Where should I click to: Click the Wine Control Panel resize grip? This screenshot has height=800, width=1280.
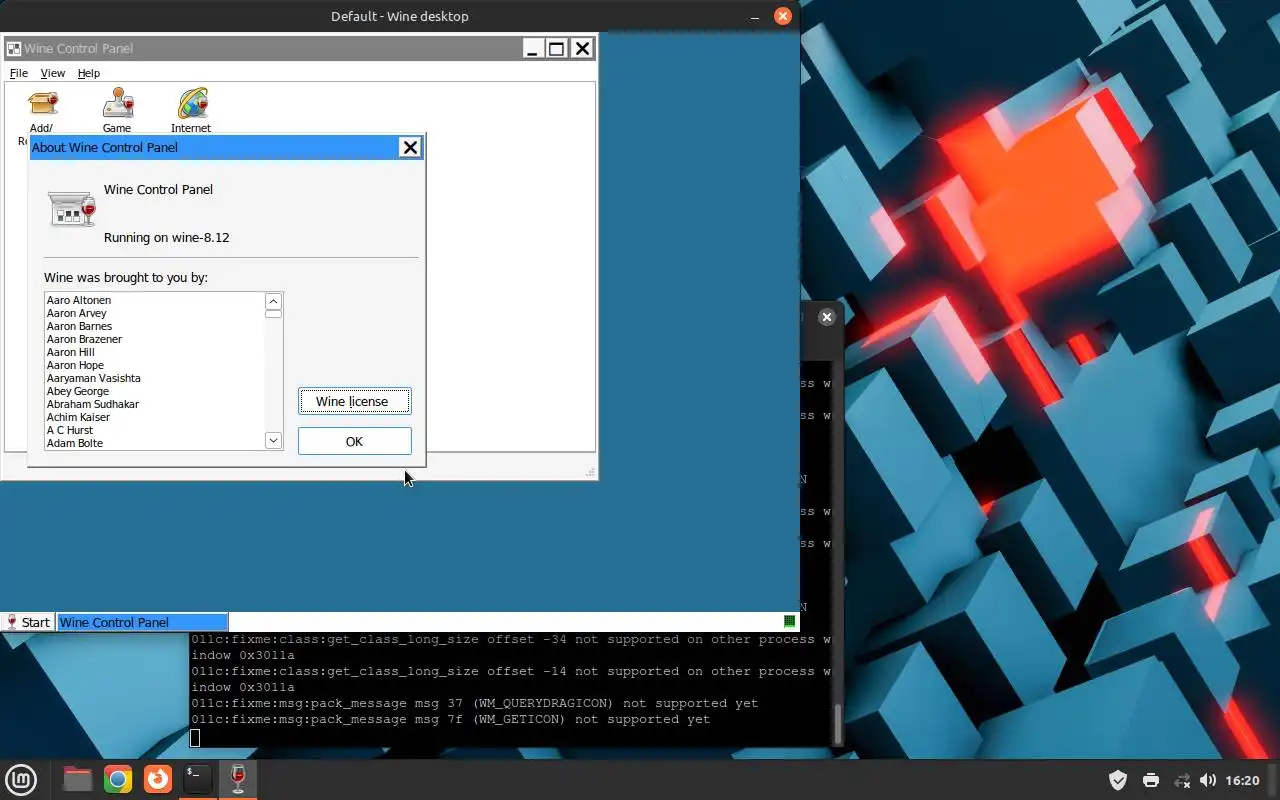(590, 472)
